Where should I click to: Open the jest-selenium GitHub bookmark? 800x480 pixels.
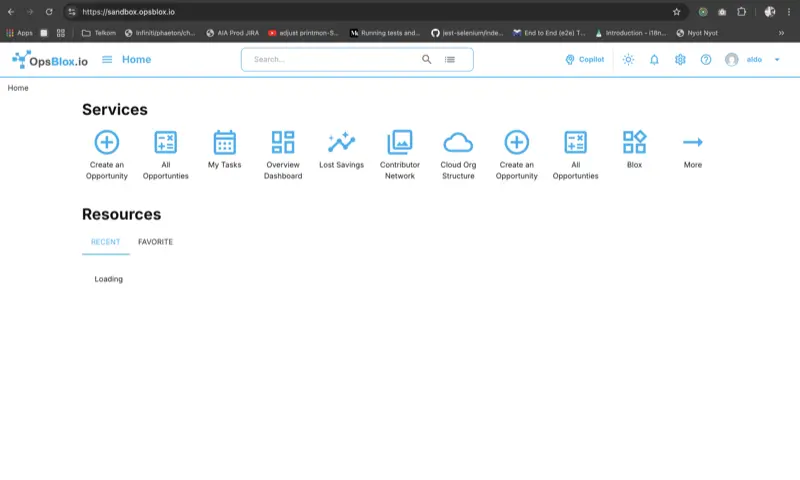[467, 33]
